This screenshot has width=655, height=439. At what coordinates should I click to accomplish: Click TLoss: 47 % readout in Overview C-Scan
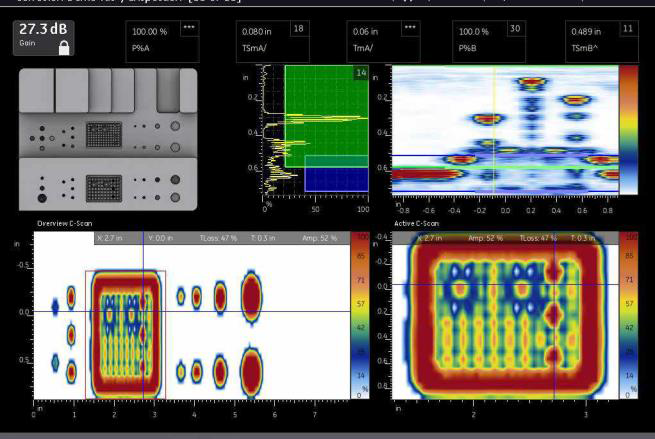[218, 238]
